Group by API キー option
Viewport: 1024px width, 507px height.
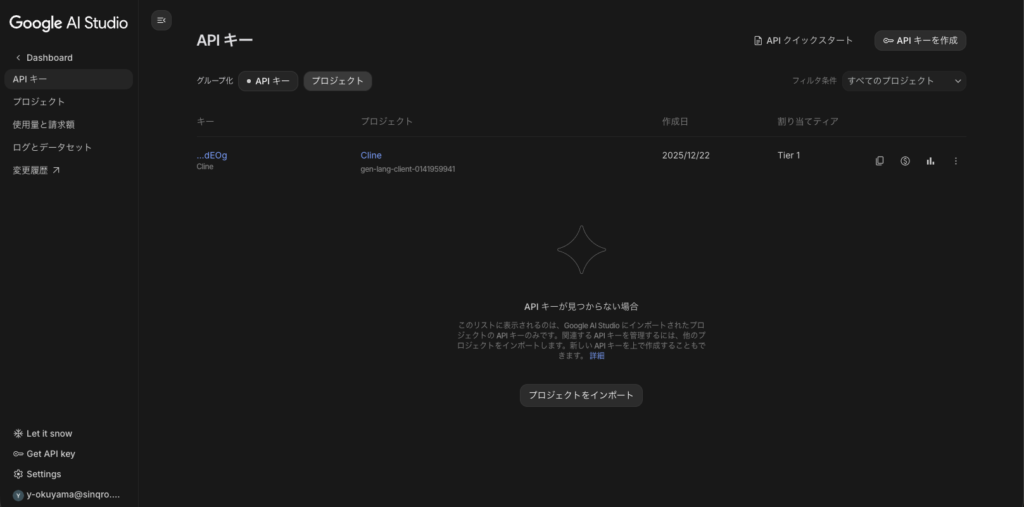(268, 81)
